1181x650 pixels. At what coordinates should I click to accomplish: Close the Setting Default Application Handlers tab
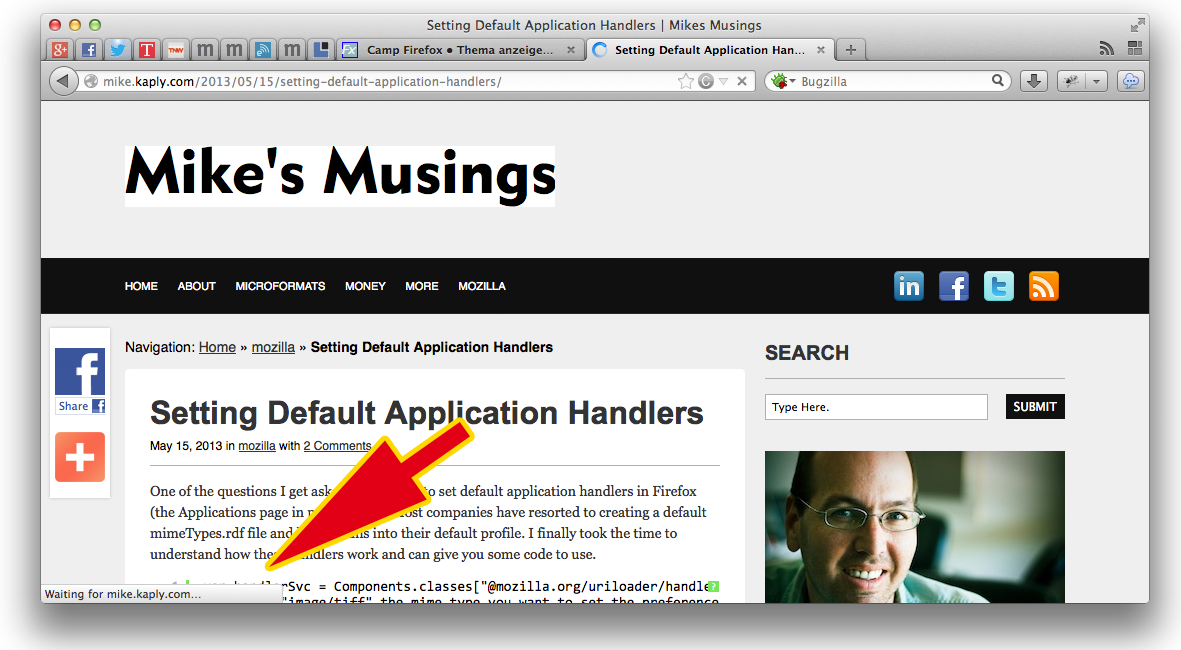[821, 50]
